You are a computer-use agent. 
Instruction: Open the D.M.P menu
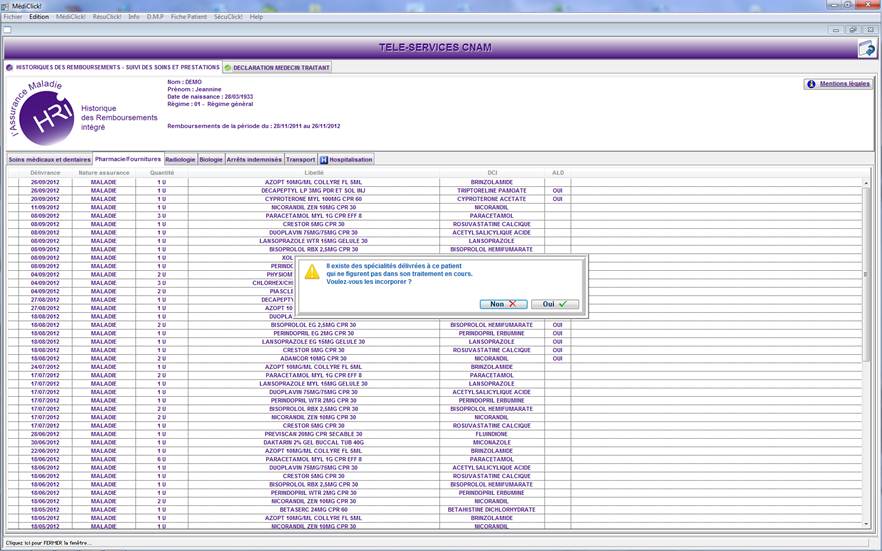point(155,17)
